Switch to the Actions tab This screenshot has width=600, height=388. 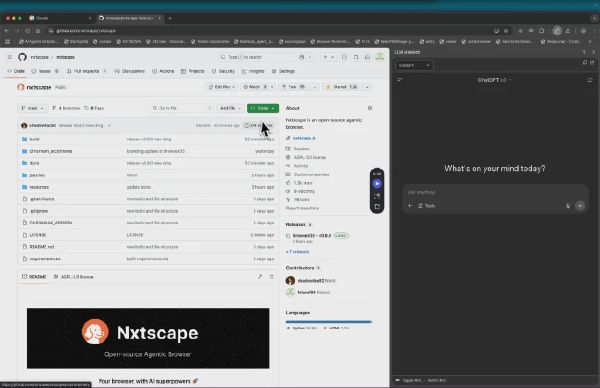coord(163,71)
